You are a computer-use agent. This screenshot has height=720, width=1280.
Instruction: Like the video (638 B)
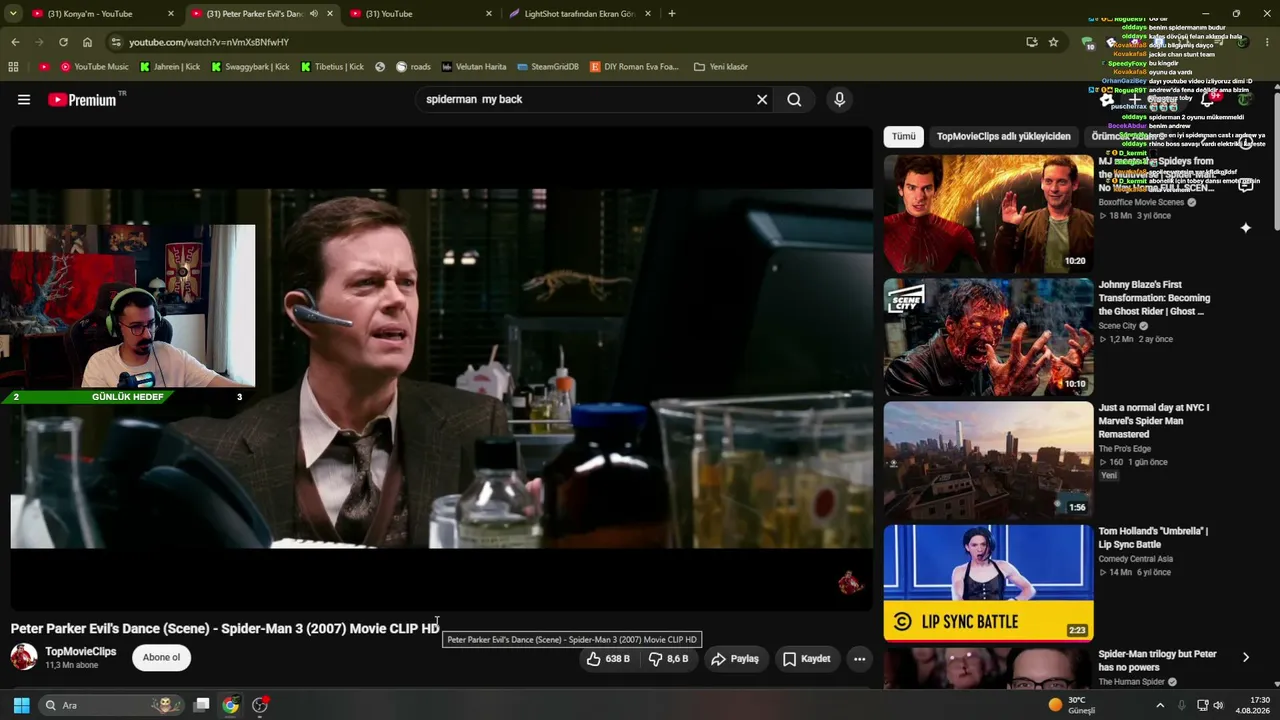(x=608, y=659)
